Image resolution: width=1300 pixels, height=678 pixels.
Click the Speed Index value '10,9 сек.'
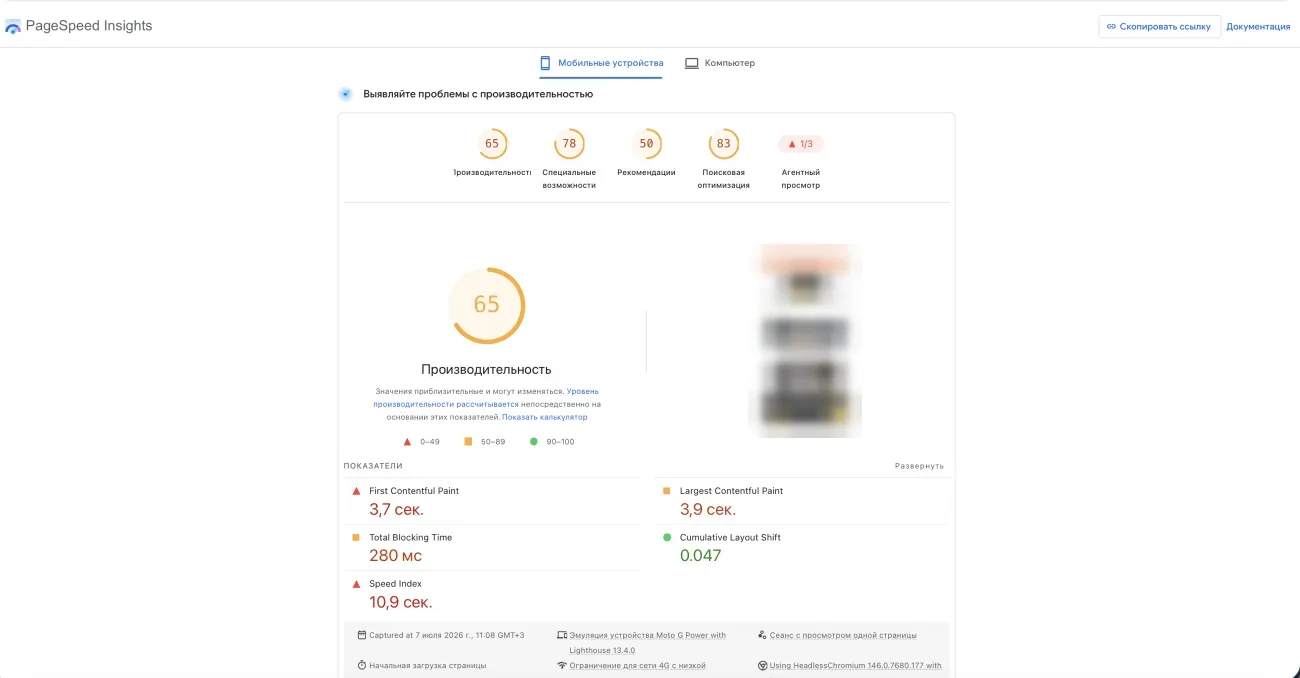pos(401,602)
